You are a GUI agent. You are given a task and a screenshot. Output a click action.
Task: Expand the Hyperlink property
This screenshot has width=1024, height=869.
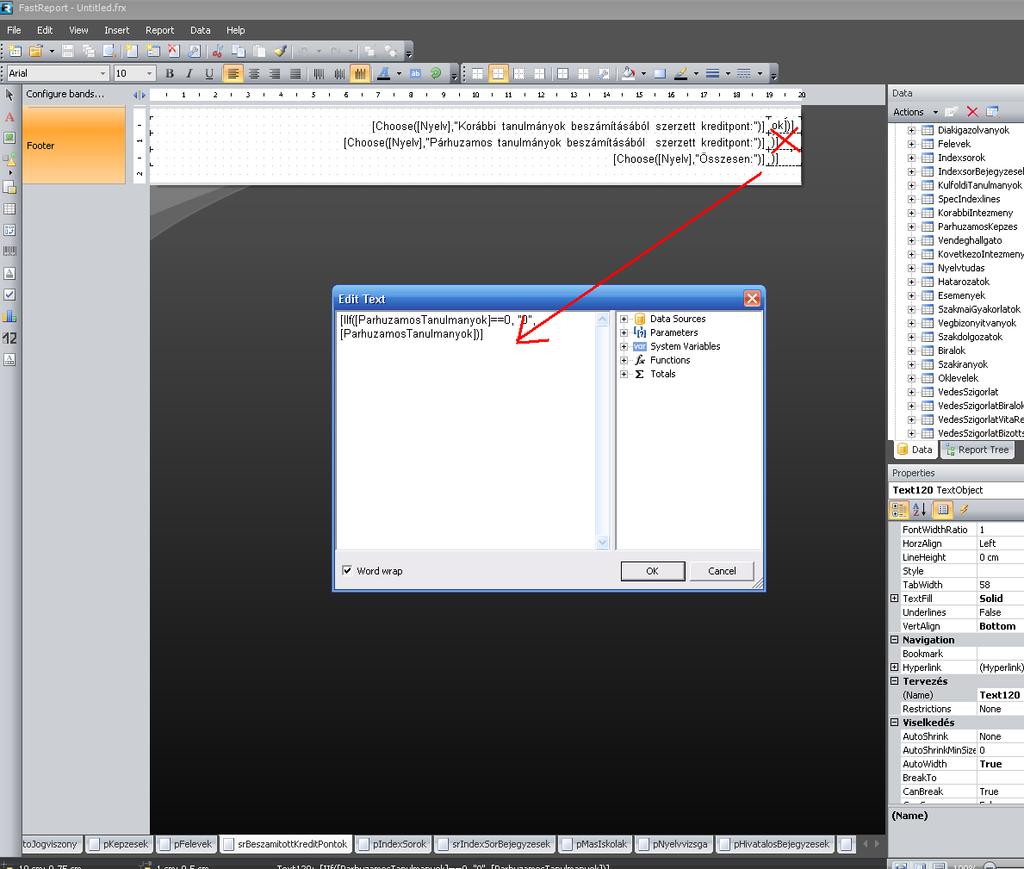[895, 667]
